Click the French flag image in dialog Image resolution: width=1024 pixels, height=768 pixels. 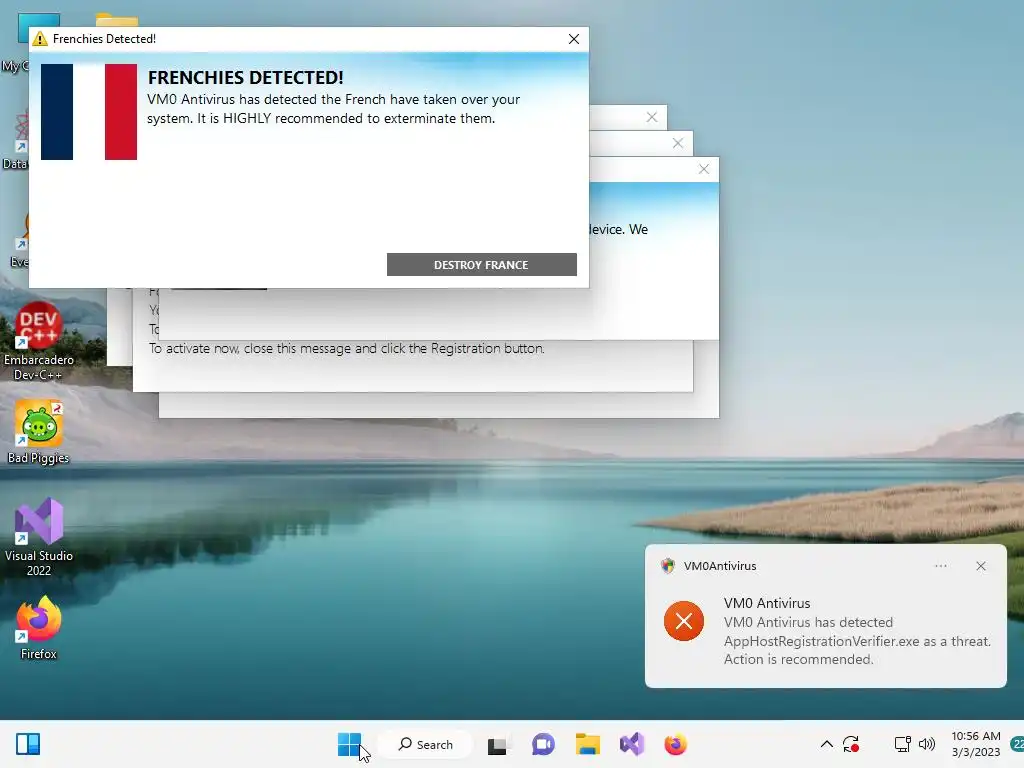point(89,112)
